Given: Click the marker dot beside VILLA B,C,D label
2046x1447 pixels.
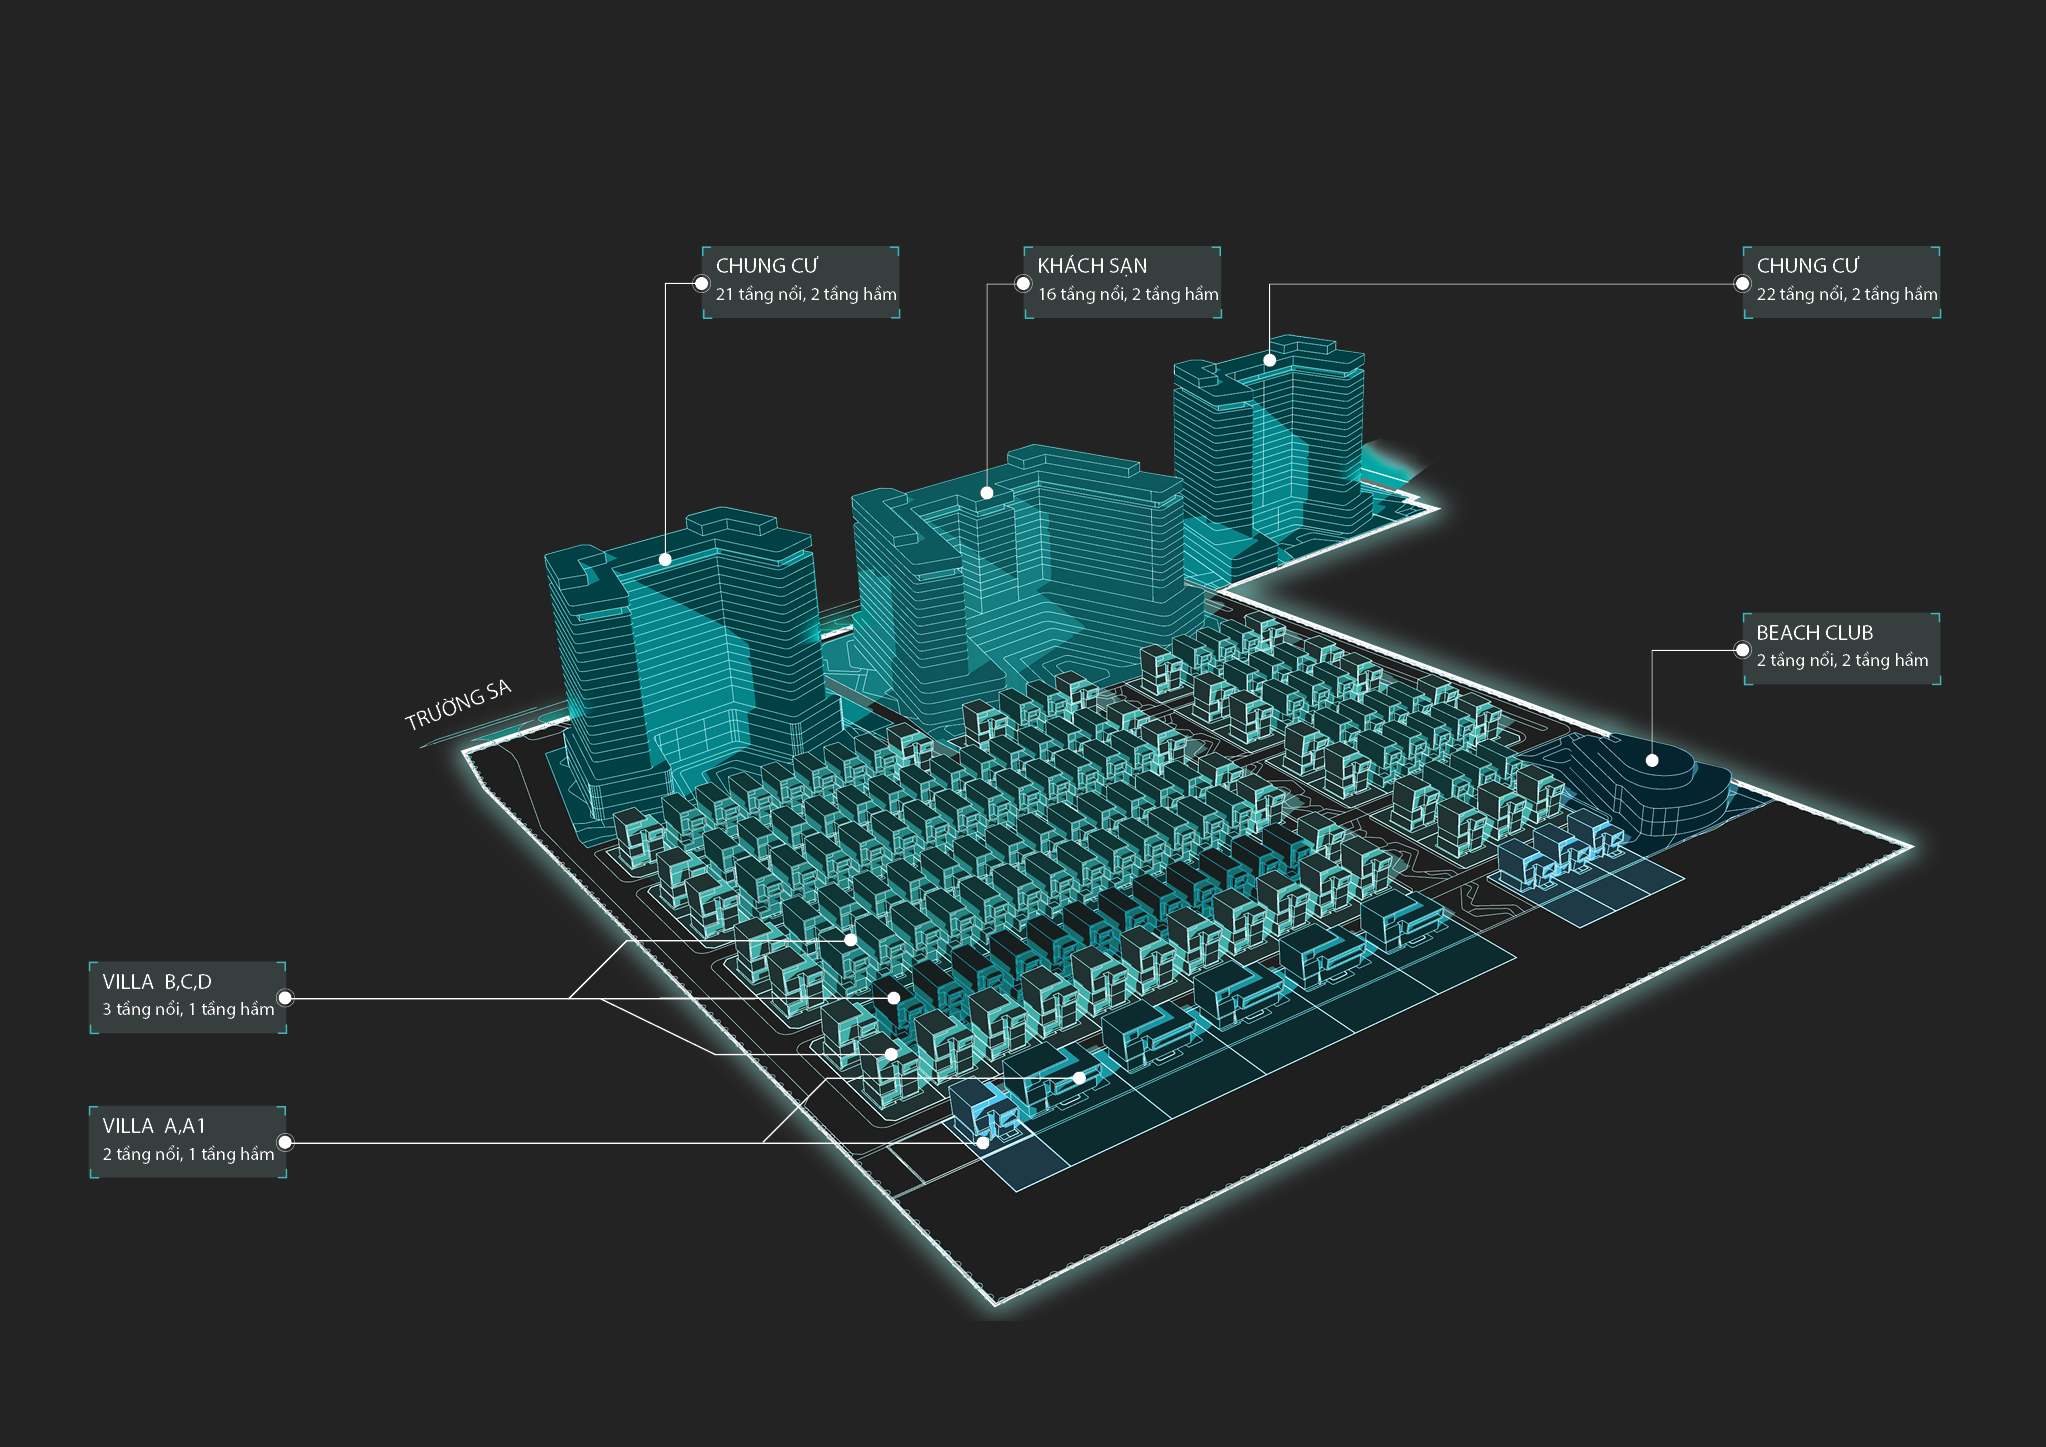Looking at the screenshot, I should (x=285, y=997).
